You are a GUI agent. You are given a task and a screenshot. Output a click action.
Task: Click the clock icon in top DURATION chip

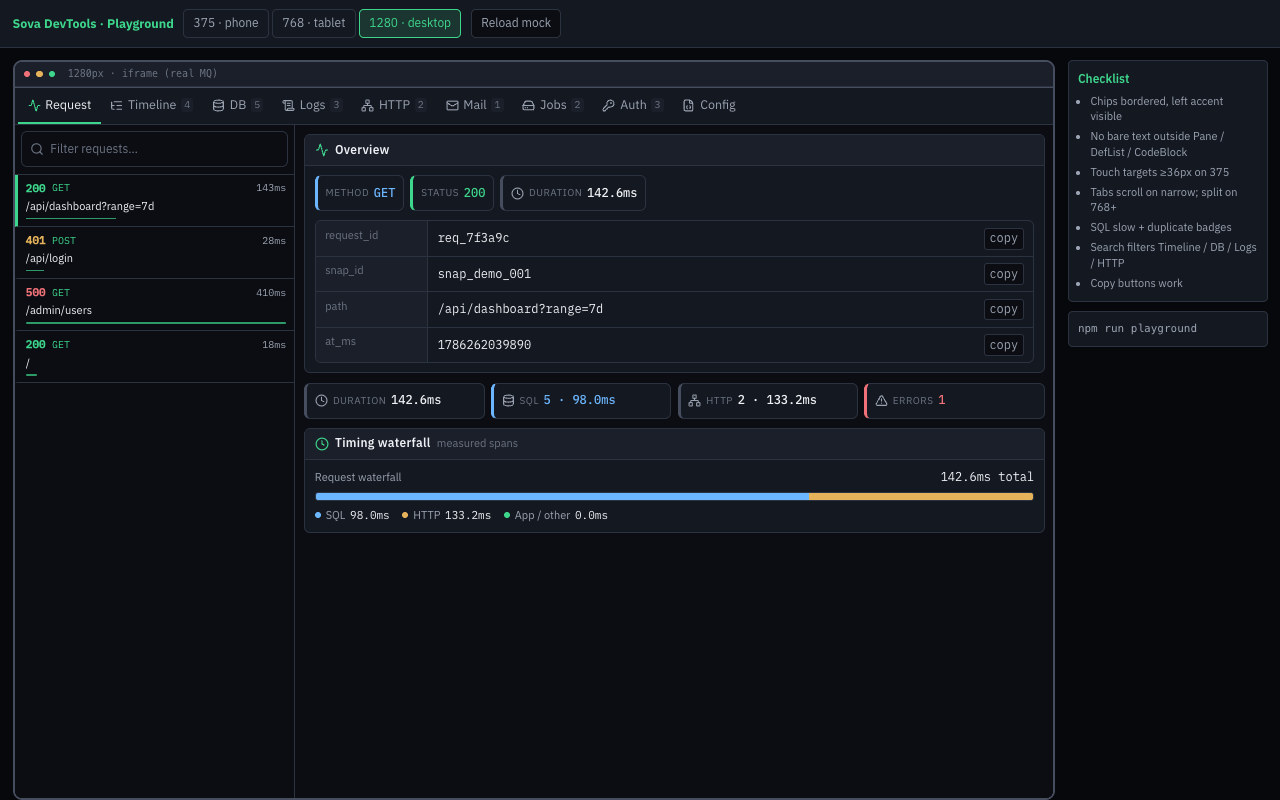pos(517,193)
